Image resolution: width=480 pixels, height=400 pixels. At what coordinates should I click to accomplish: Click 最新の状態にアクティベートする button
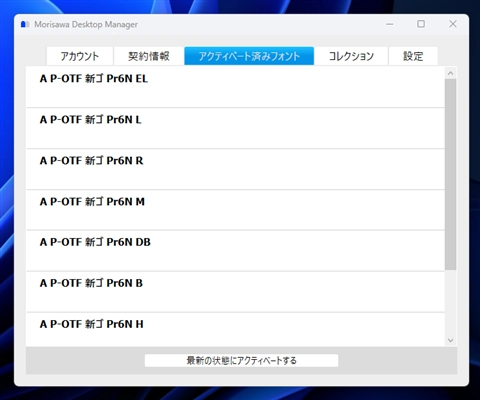click(x=241, y=360)
